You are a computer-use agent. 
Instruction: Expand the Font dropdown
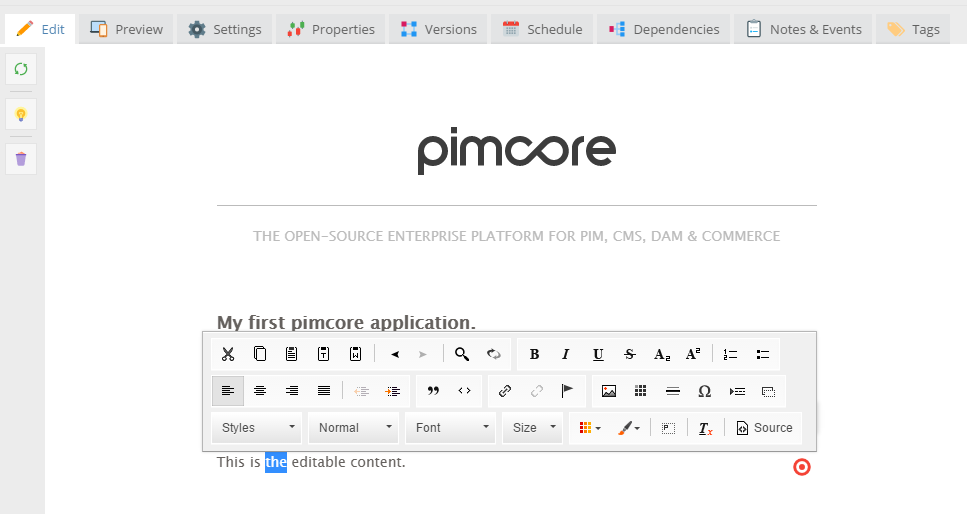pos(452,428)
